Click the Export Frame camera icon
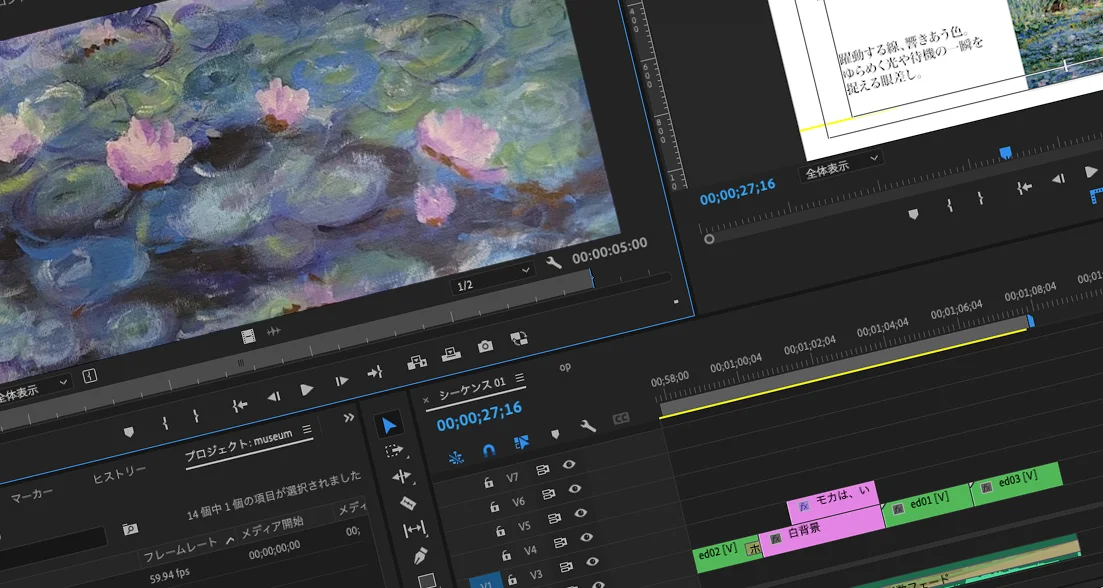 [x=485, y=346]
